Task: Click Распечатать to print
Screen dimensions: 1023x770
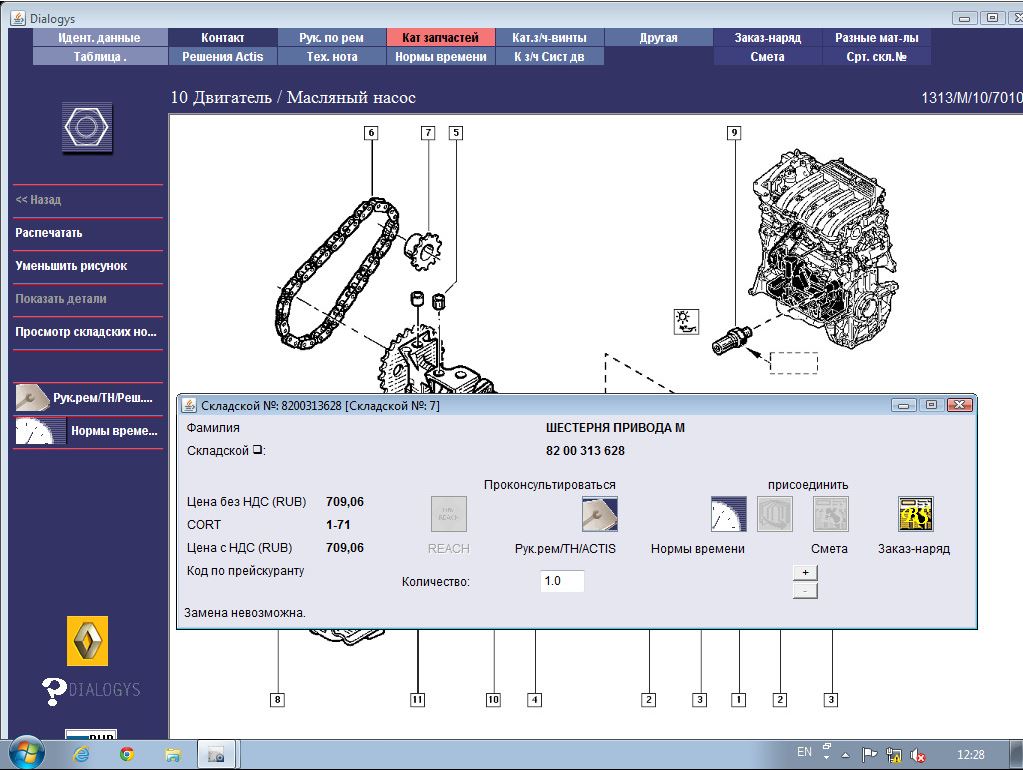Action: (87, 233)
